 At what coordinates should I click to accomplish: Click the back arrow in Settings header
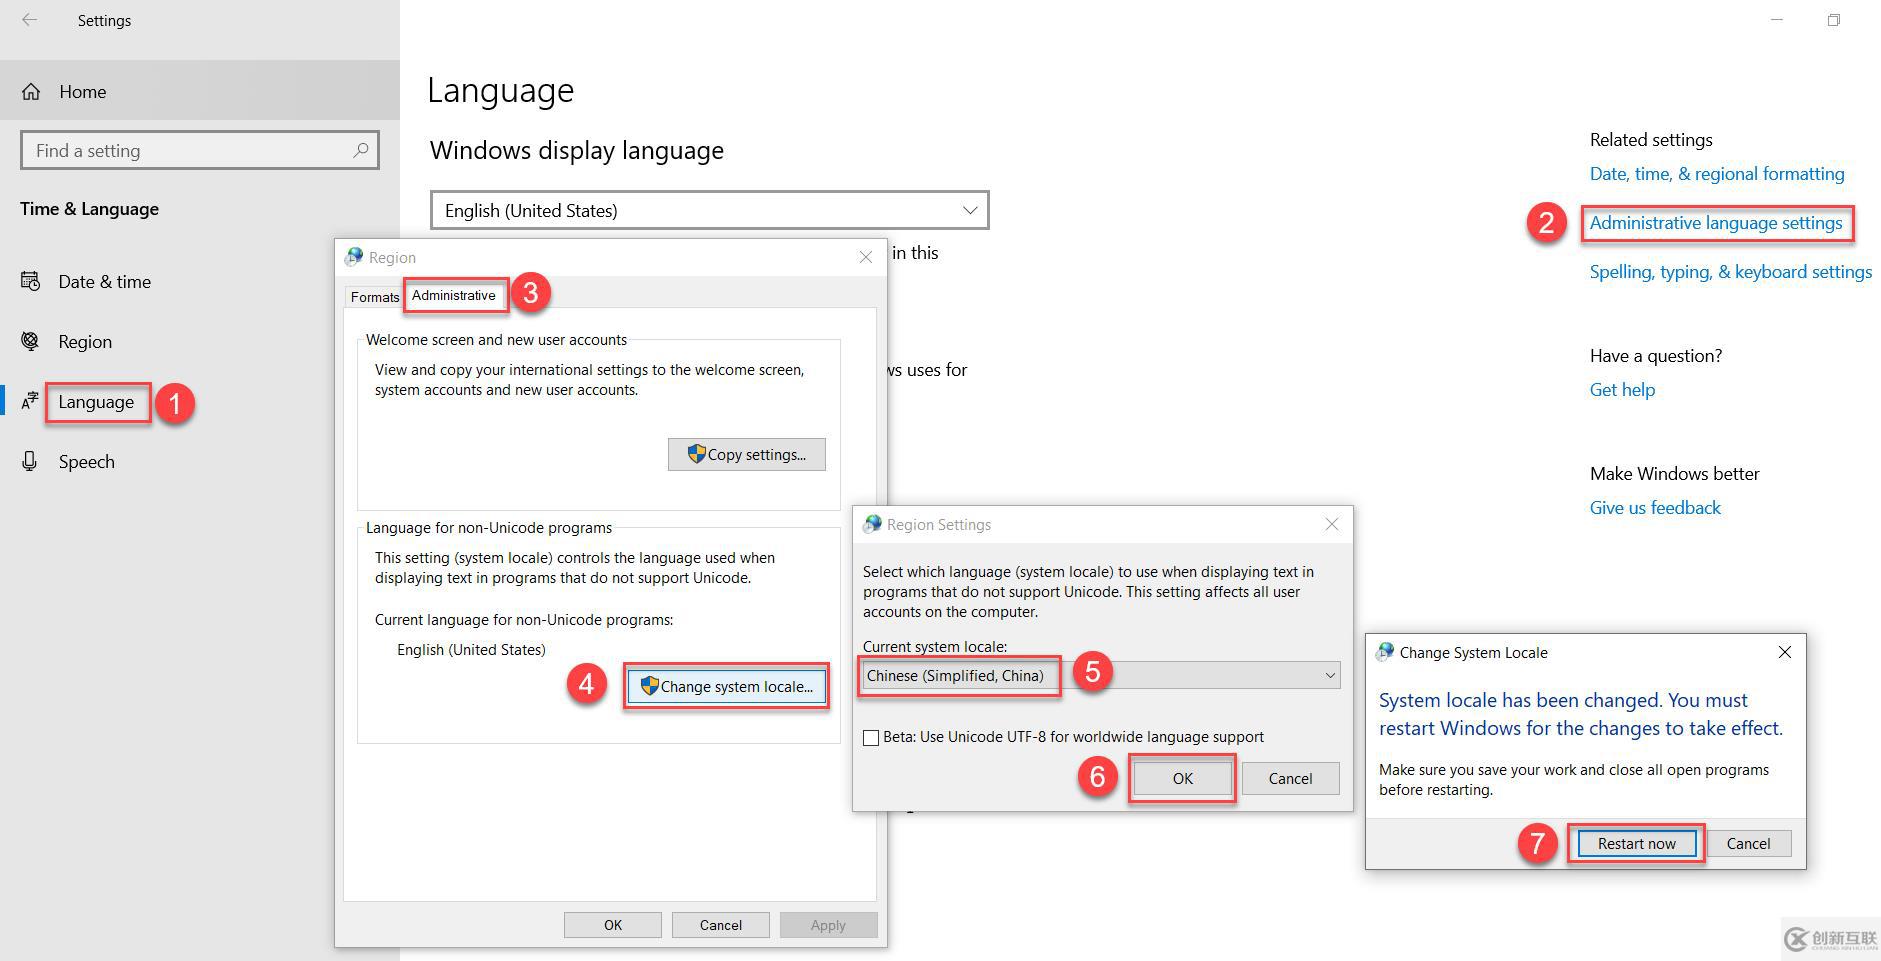30,20
